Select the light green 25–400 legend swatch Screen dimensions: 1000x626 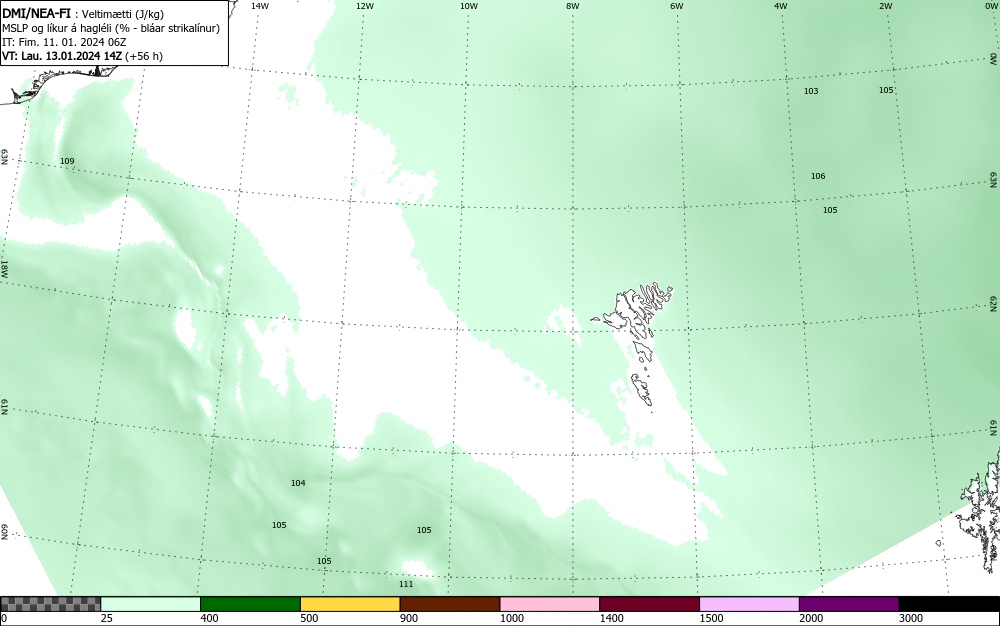[x=151, y=604]
